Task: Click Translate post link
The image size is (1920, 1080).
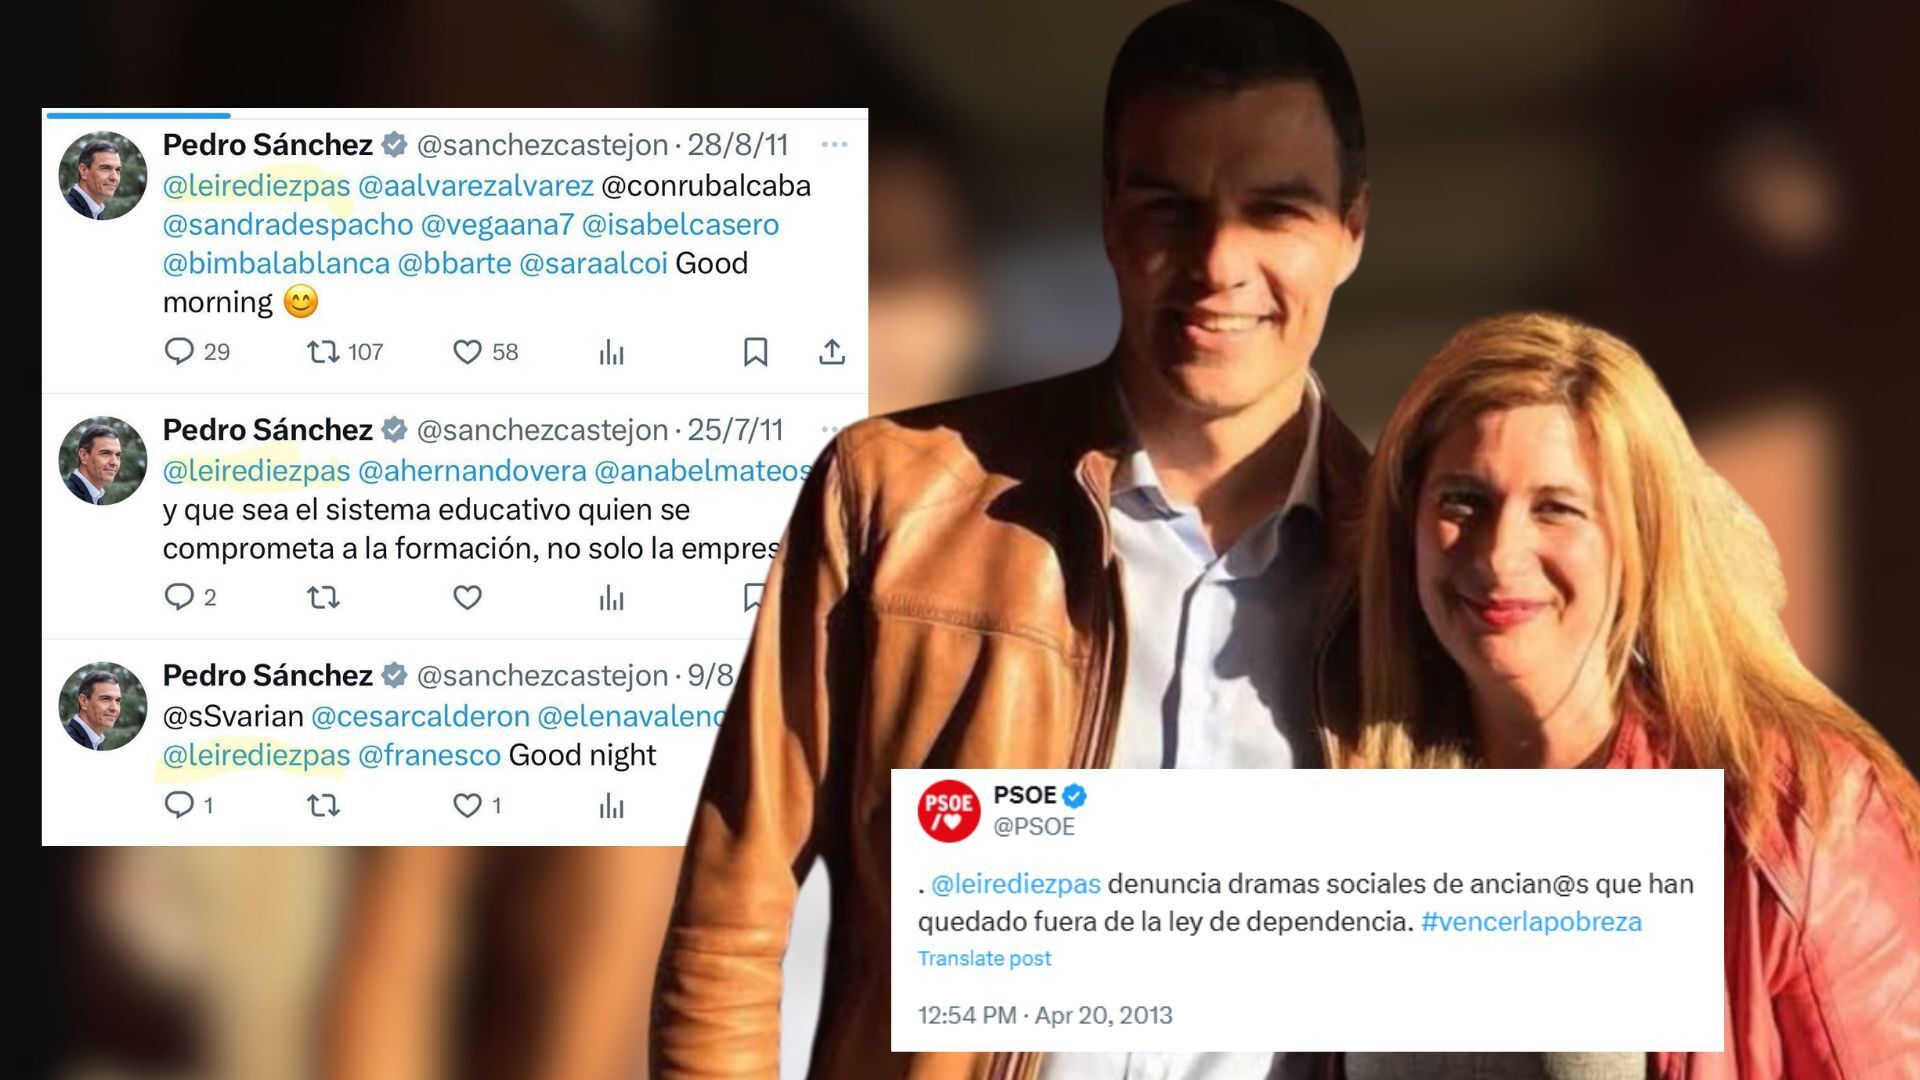Action: coord(984,958)
